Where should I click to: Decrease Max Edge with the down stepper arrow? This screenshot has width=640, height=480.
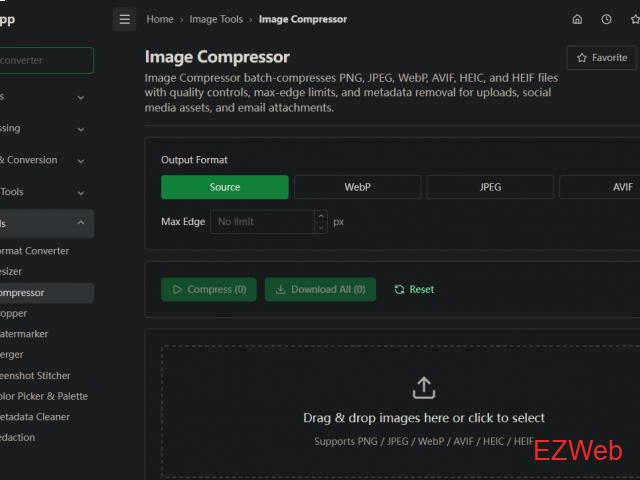click(x=320, y=228)
